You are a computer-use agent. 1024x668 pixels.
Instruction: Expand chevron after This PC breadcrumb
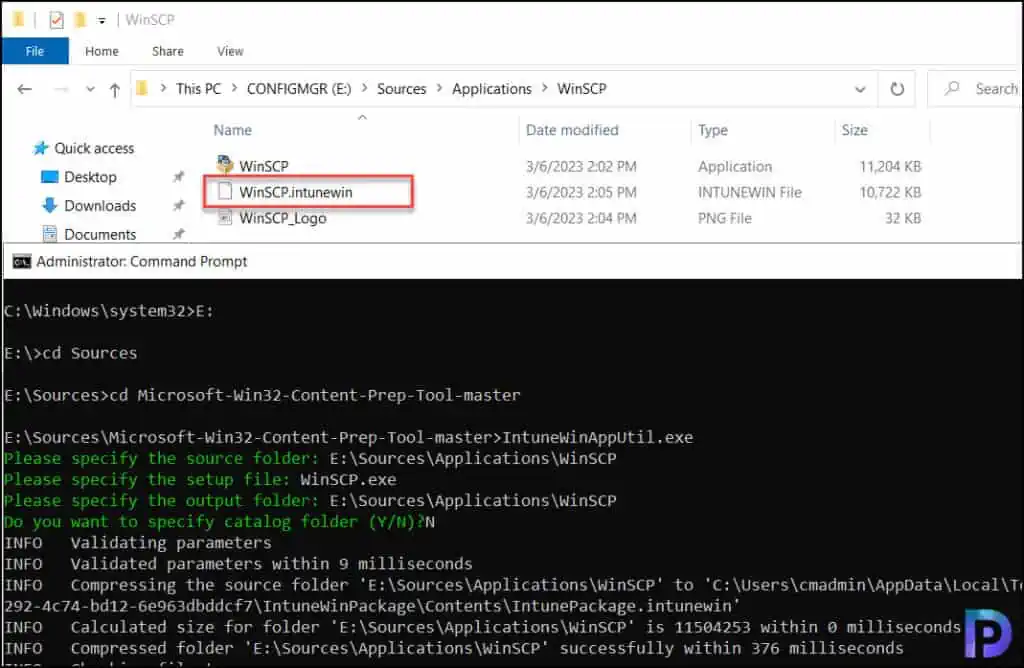coord(234,88)
